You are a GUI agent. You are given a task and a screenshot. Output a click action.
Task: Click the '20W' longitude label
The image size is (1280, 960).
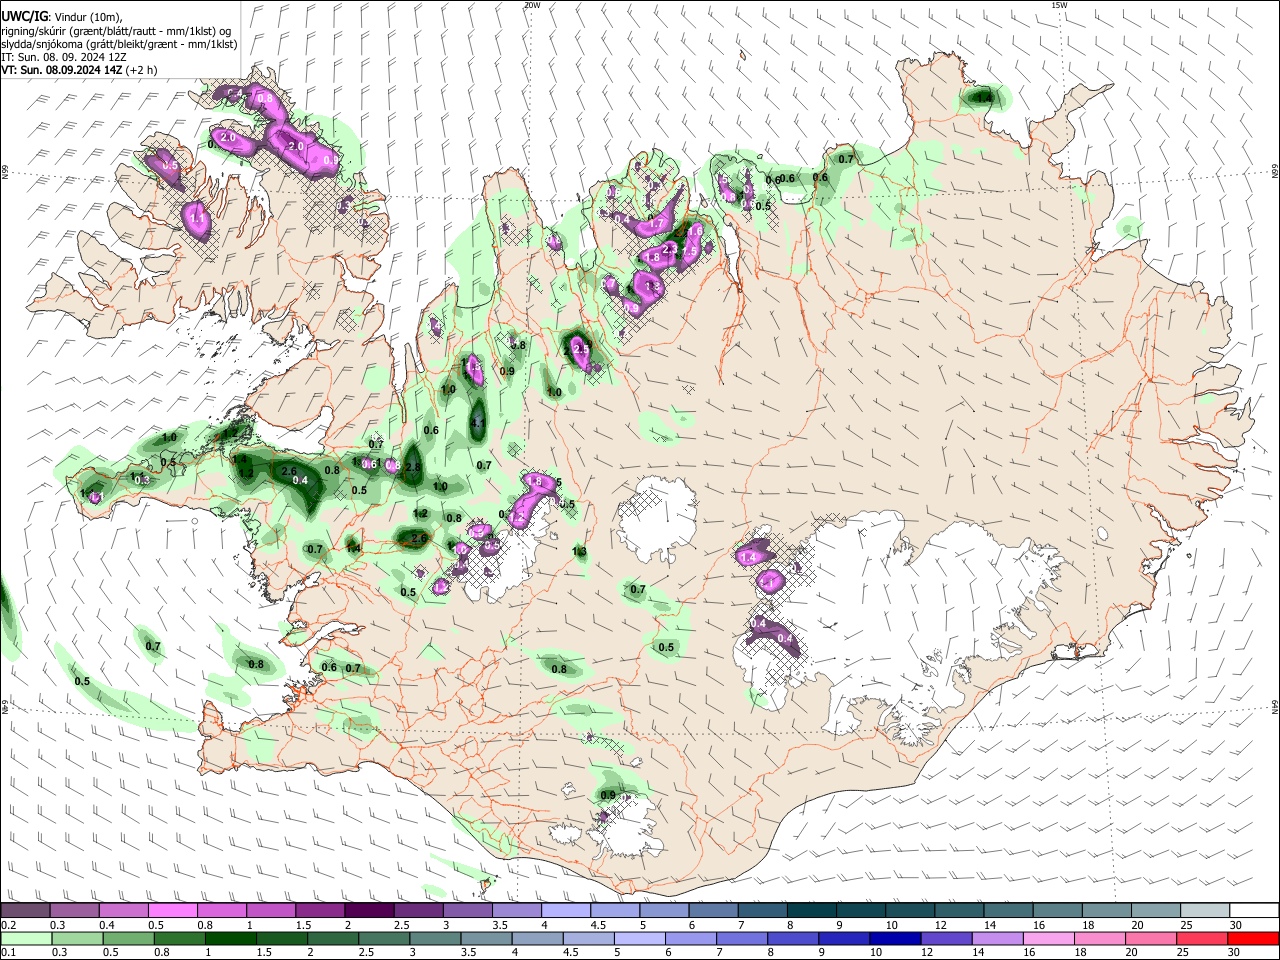(x=532, y=5)
